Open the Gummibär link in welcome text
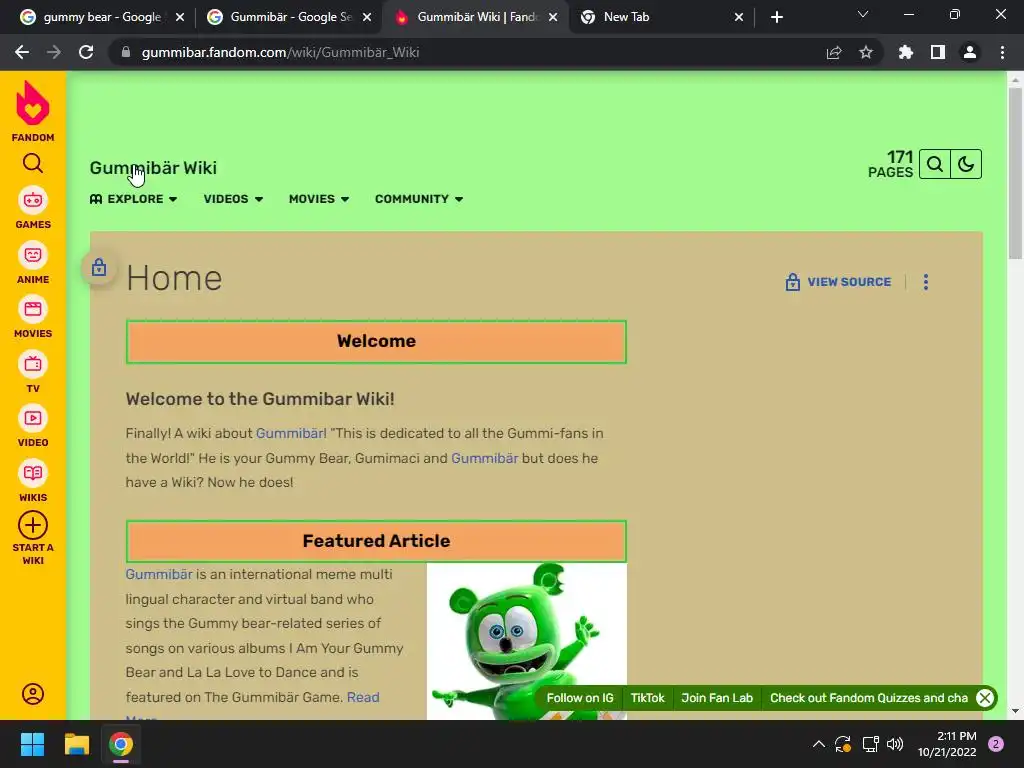The image size is (1024, 768). [x=290, y=433]
